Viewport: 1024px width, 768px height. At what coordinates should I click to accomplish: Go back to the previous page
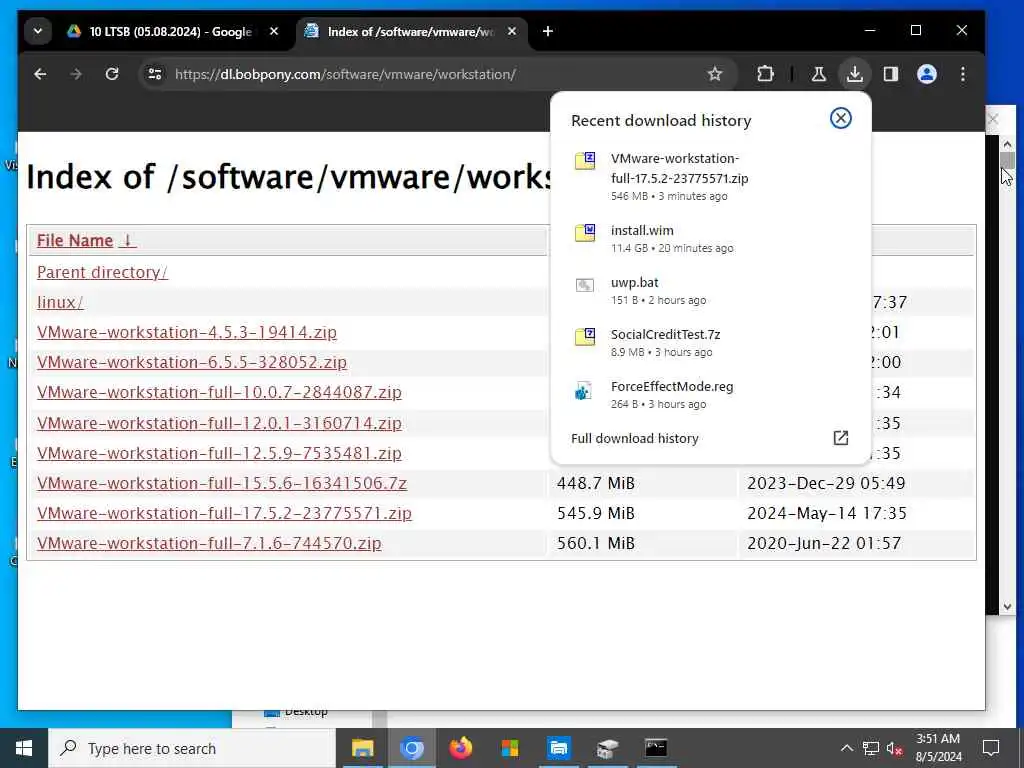click(x=40, y=74)
